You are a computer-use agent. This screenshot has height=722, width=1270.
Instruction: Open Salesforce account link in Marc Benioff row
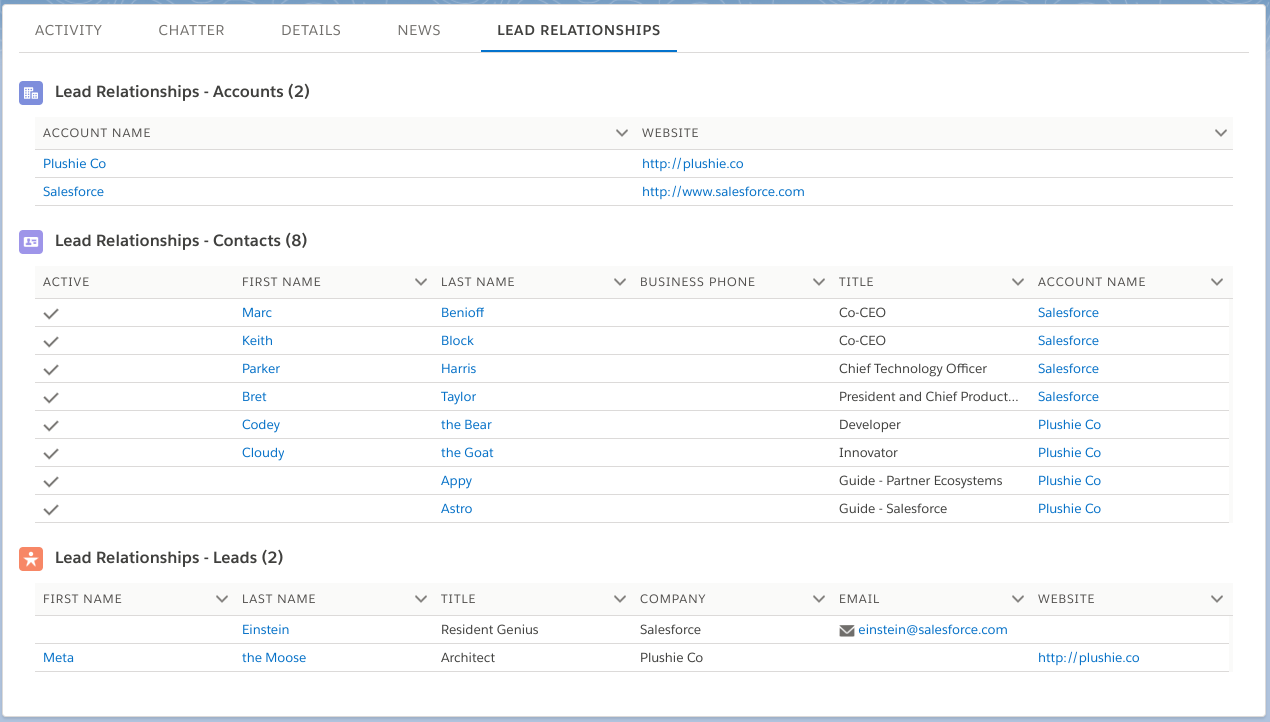click(1068, 313)
